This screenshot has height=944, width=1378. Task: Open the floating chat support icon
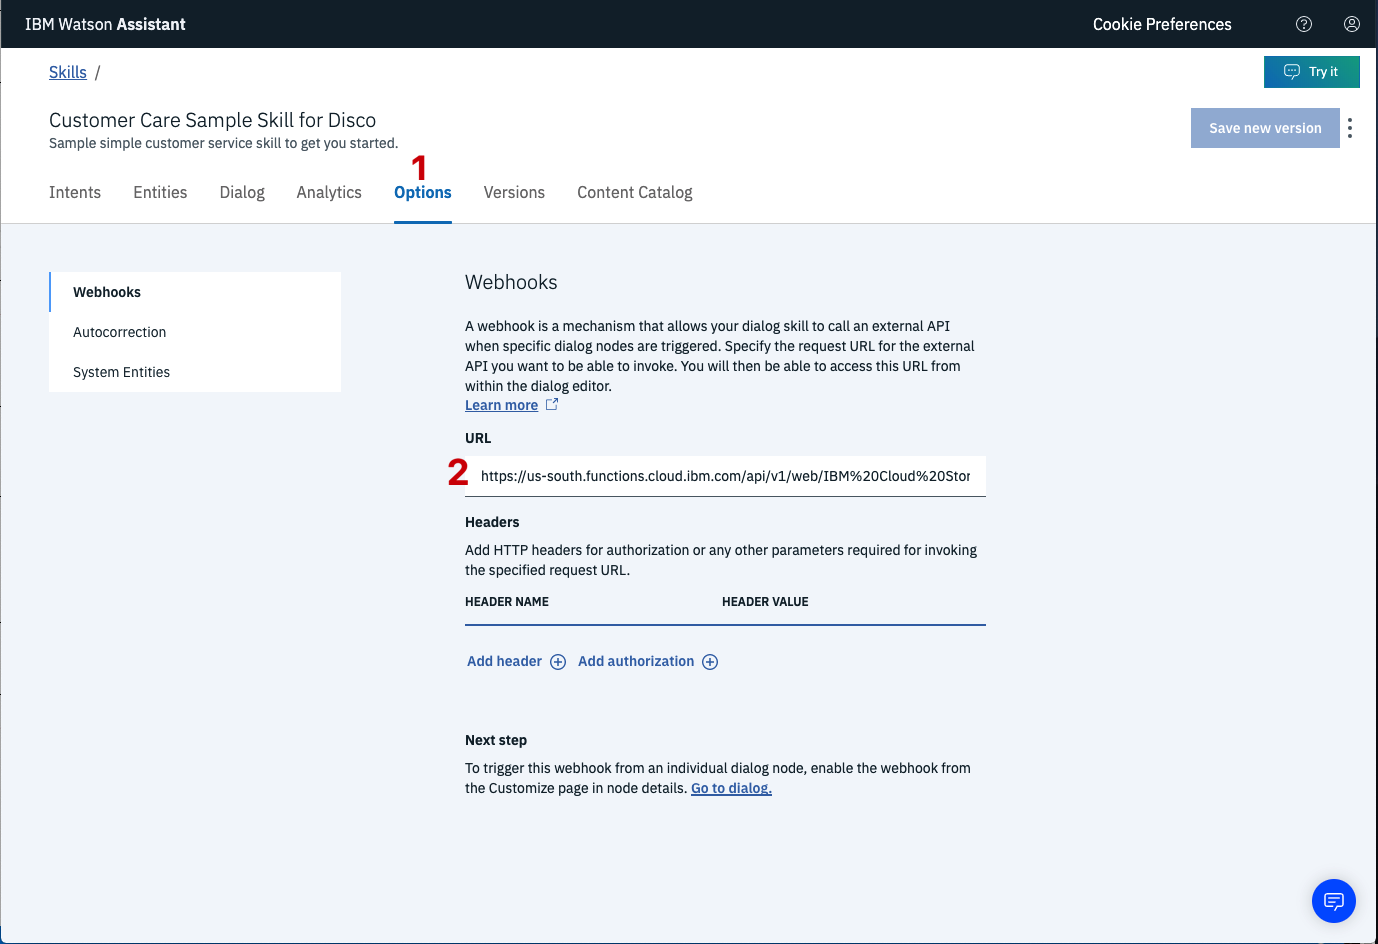[x=1334, y=901]
